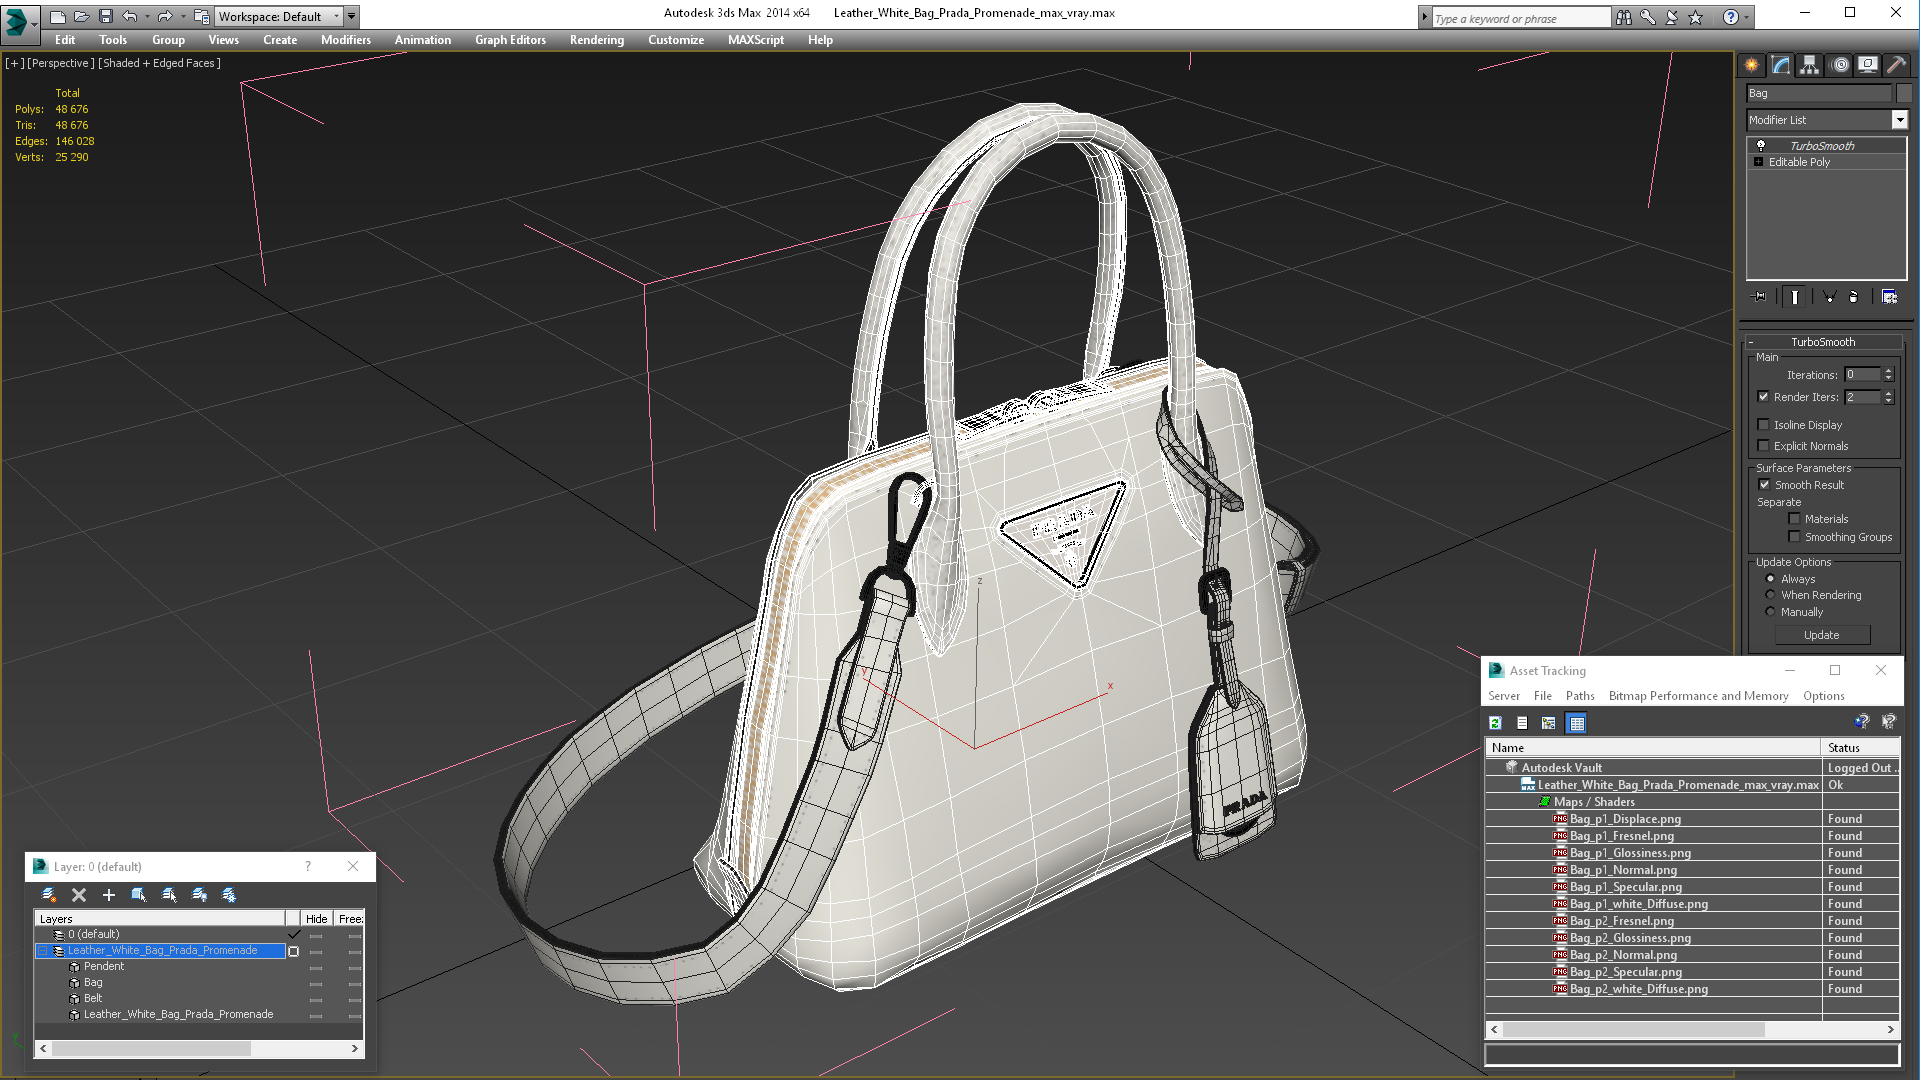Open the MAXScript menu

pos(756,40)
